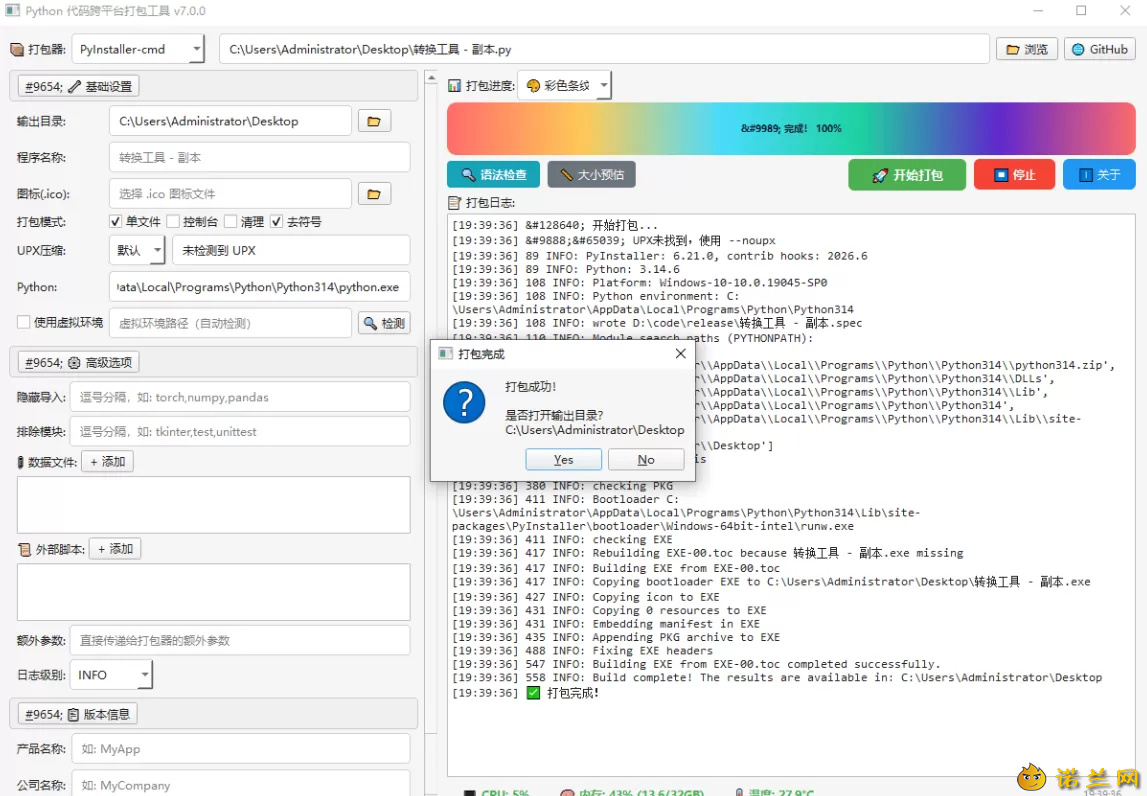Click the 大小预估 size estimate button
Viewport: 1147px width, 796px height.
point(591,175)
